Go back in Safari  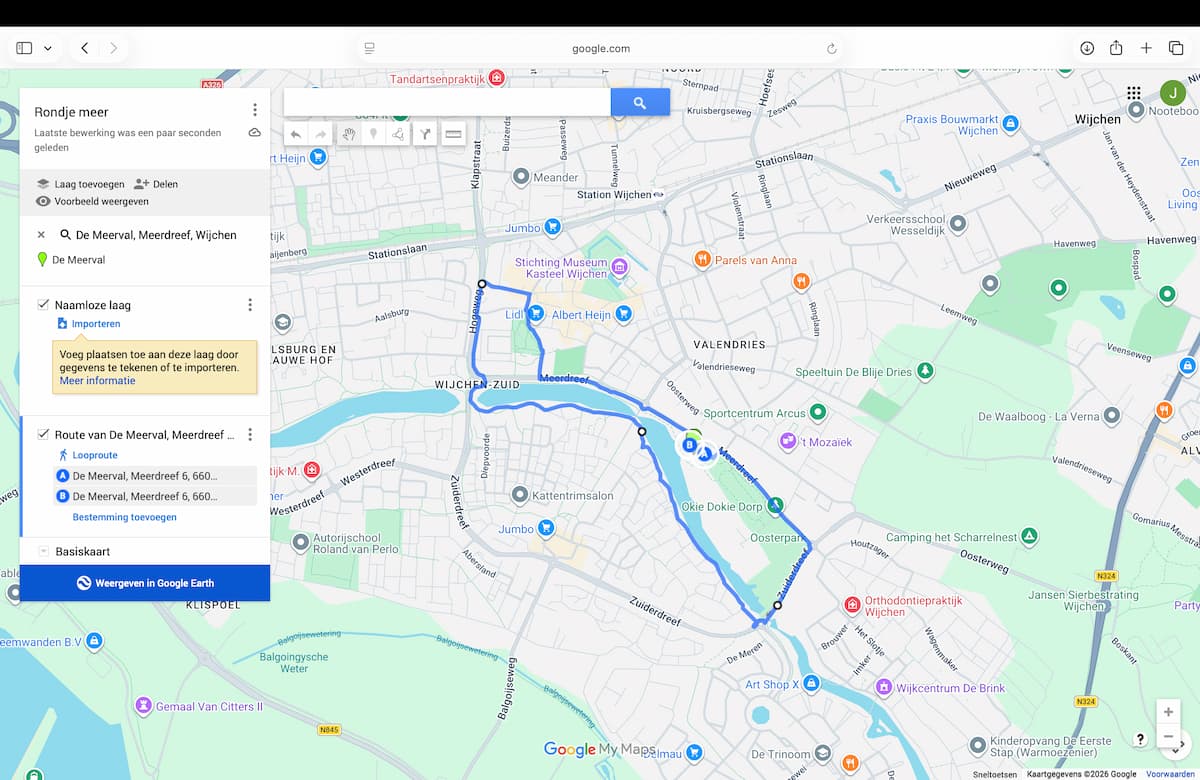[x=84, y=48]
